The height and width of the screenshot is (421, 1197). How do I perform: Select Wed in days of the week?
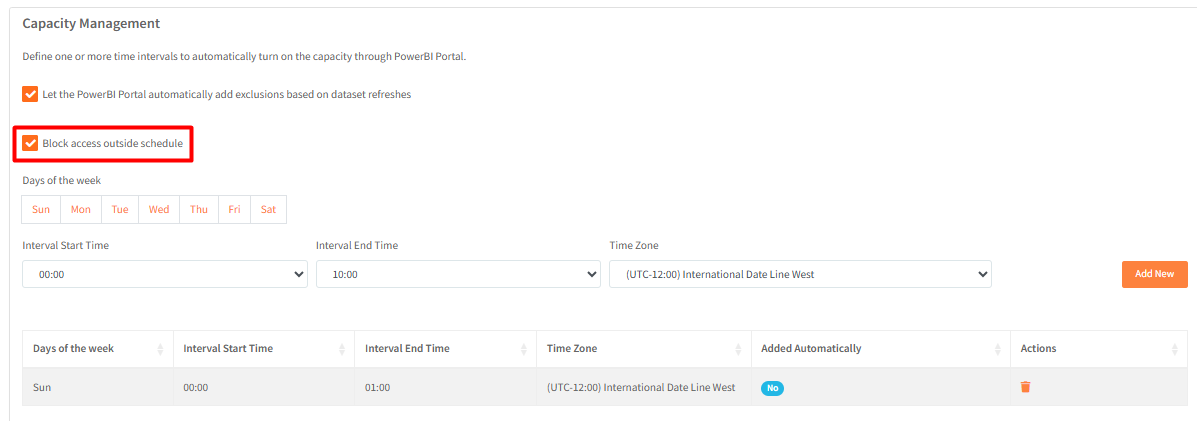(159, 209)
